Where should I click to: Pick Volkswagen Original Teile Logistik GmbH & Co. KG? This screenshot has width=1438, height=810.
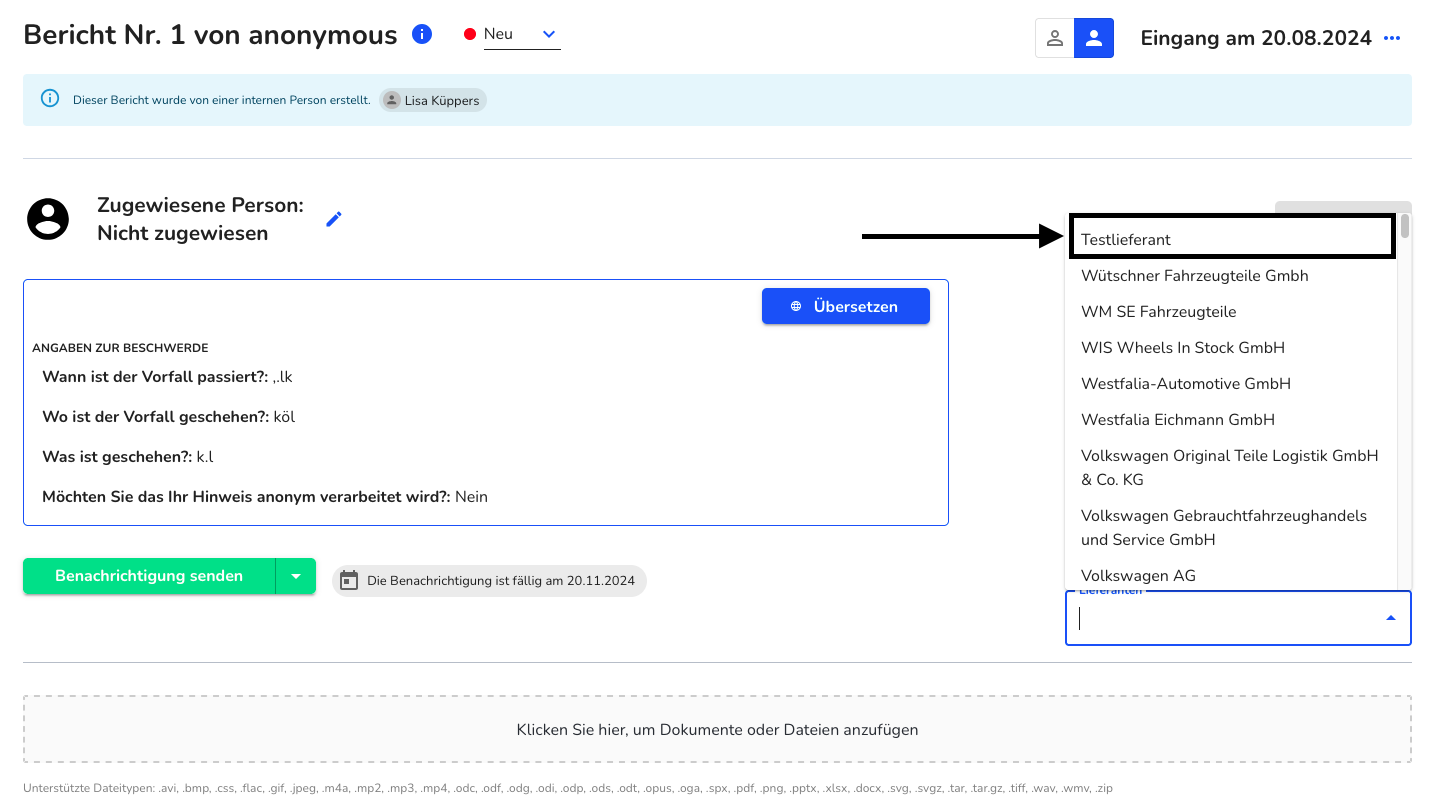(x=1231, y=468)
